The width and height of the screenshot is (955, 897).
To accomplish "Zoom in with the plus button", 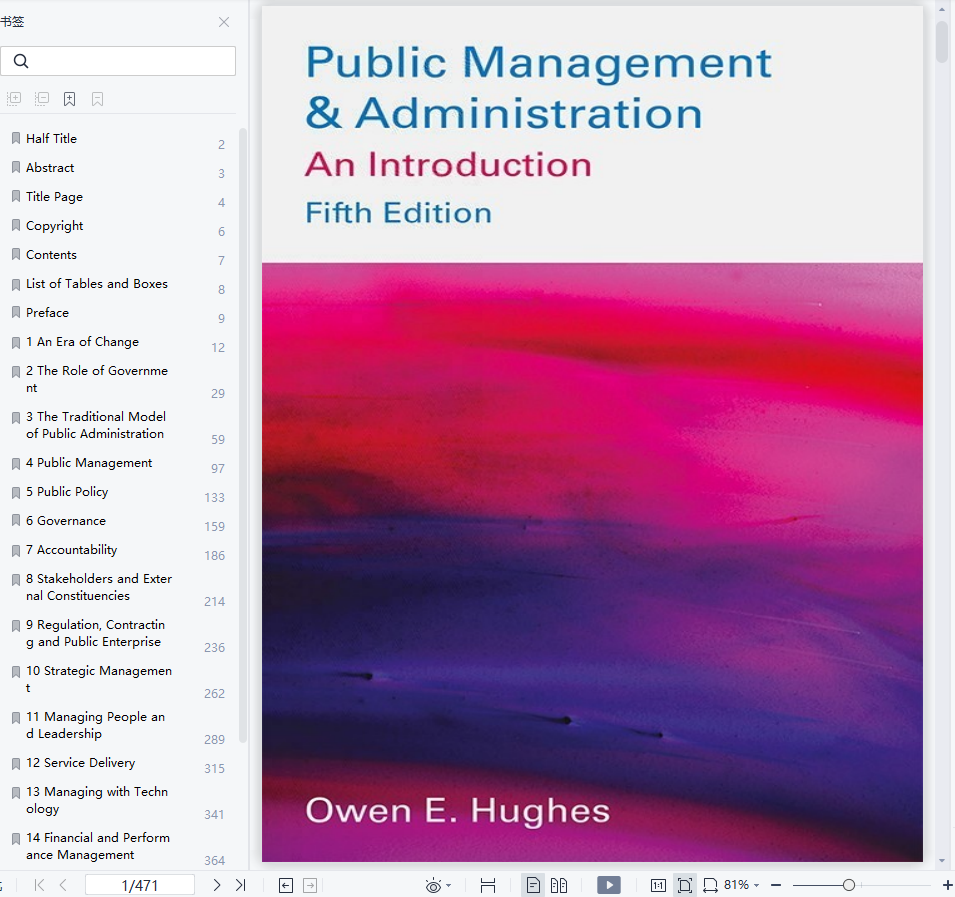I will (x=948, y=885).
